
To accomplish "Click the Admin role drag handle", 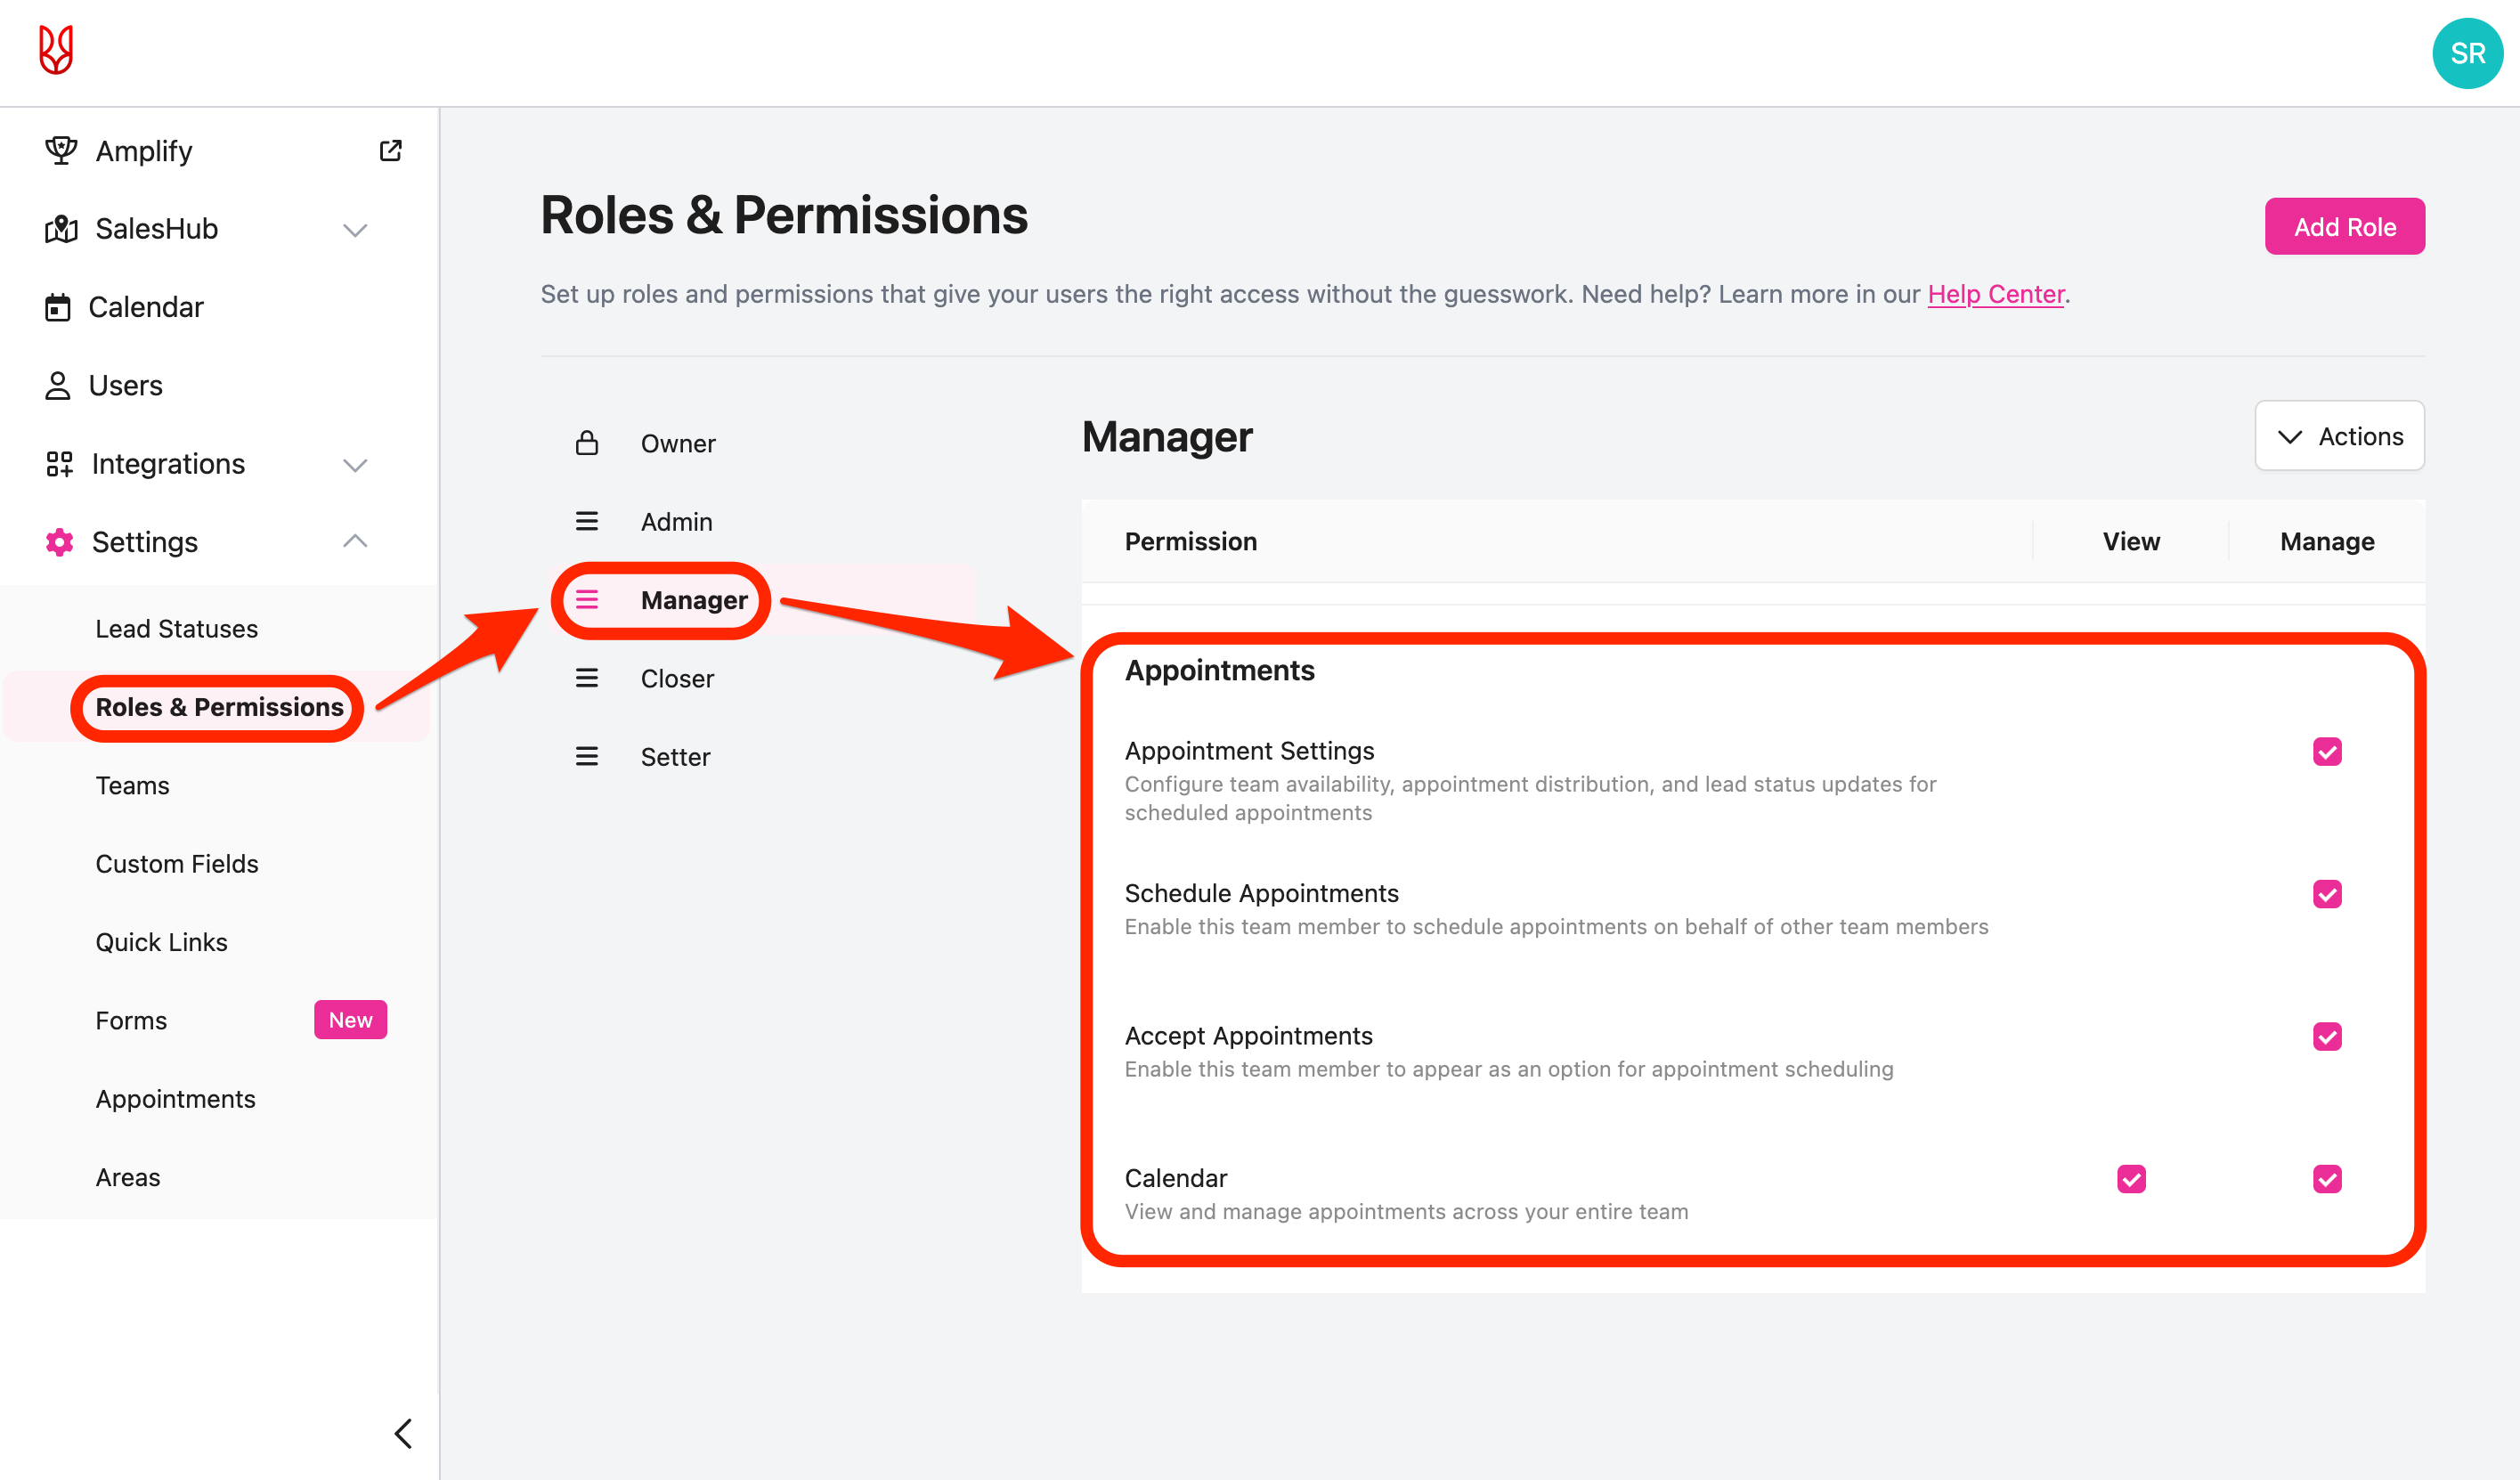I will pos(587,521).
